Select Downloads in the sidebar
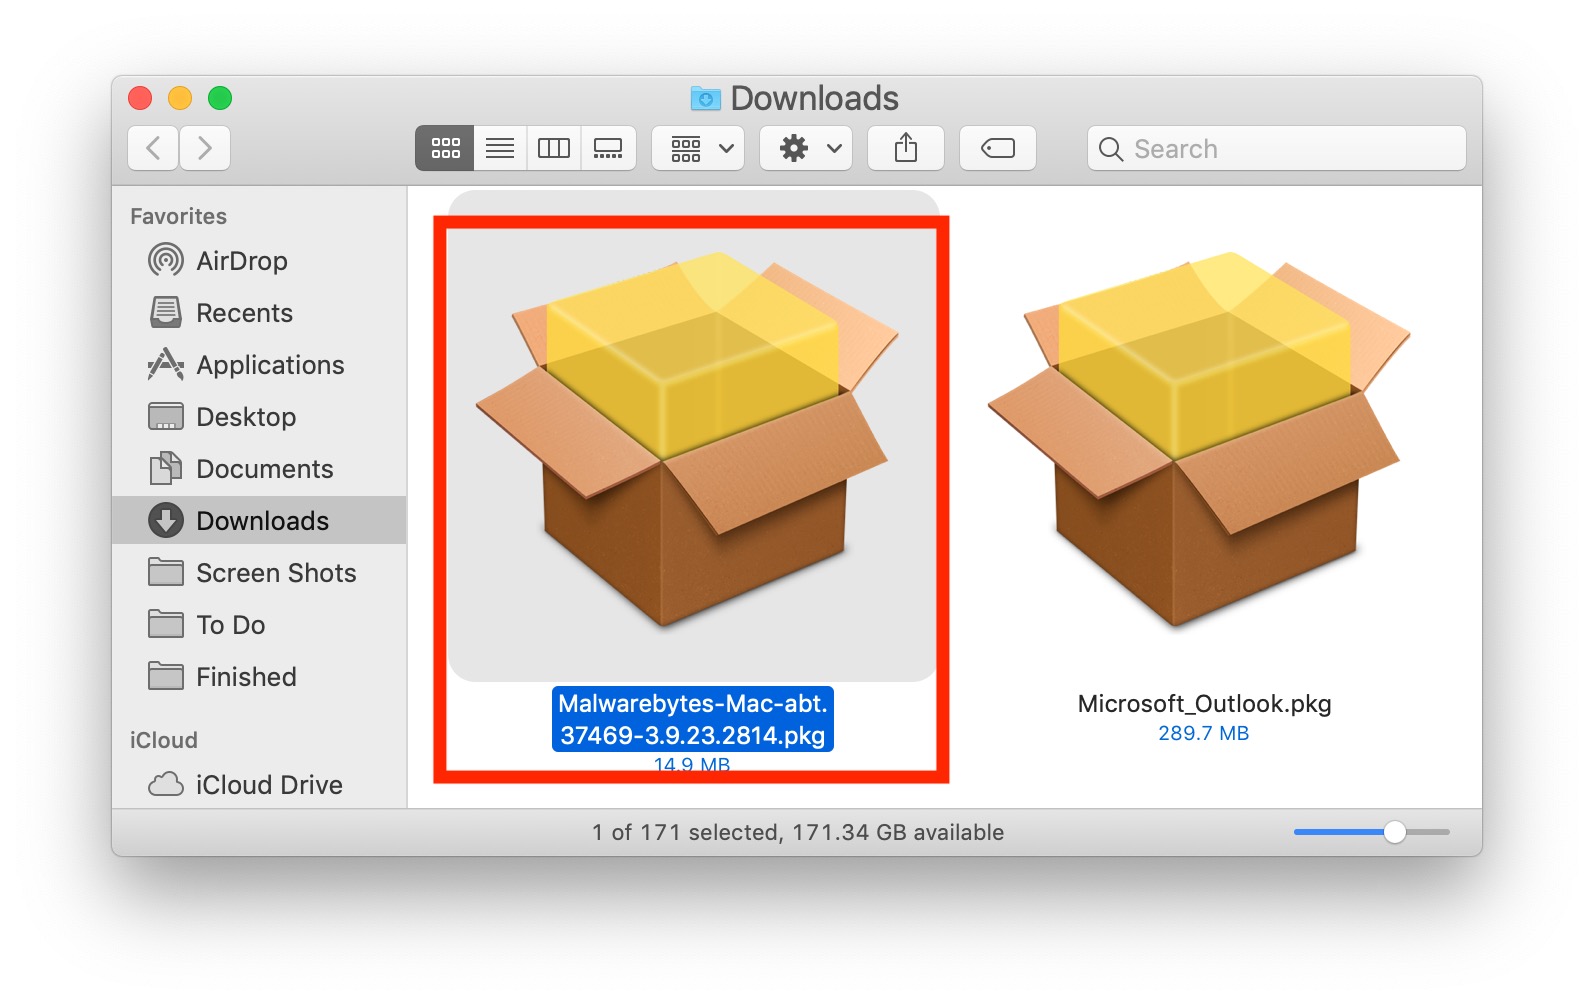The height and width of the screenshot is (1004, 1594). (259, 521)
